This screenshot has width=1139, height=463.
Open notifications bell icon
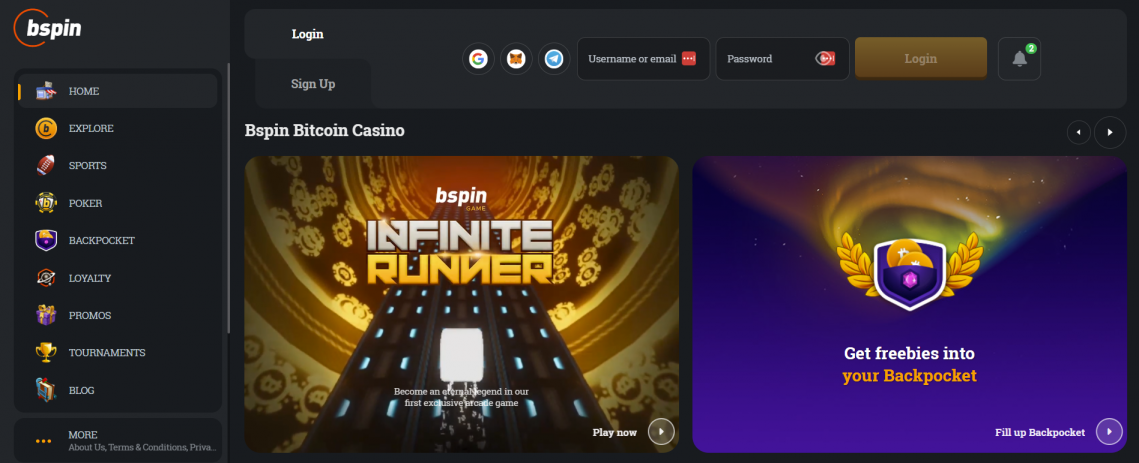1019,59
